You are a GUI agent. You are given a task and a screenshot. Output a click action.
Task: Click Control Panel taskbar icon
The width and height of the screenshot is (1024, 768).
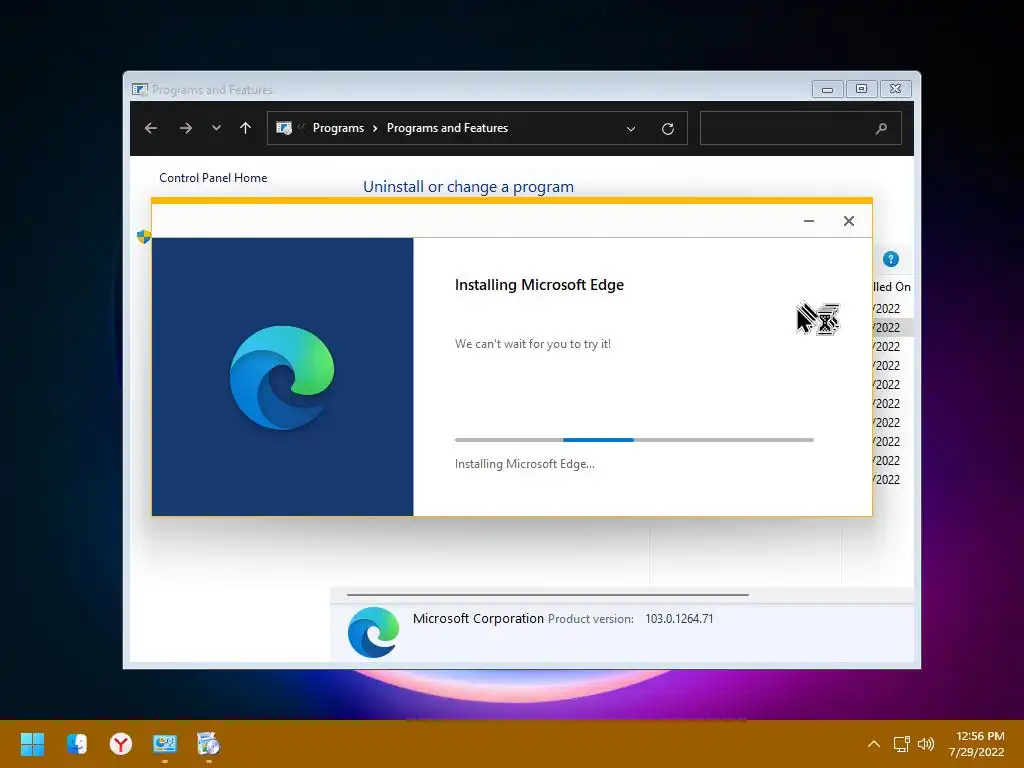click(165, 744)
